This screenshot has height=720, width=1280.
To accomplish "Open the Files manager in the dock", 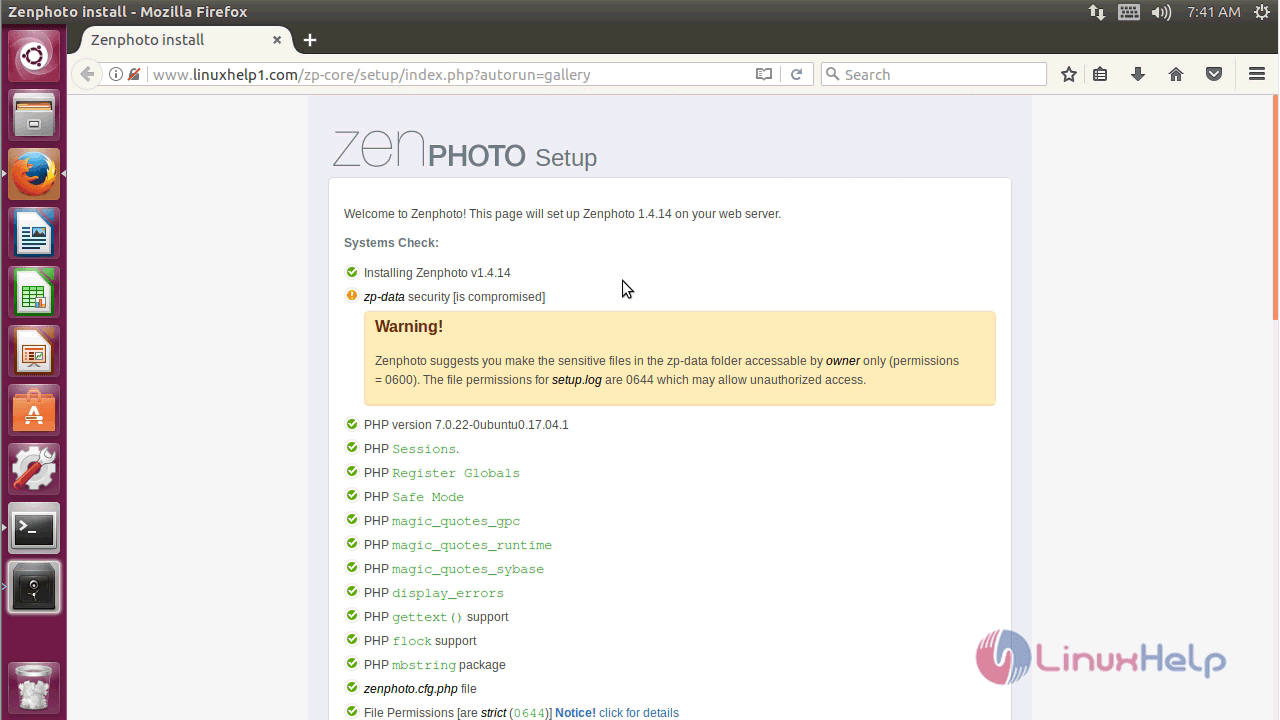I will (34, 115).
